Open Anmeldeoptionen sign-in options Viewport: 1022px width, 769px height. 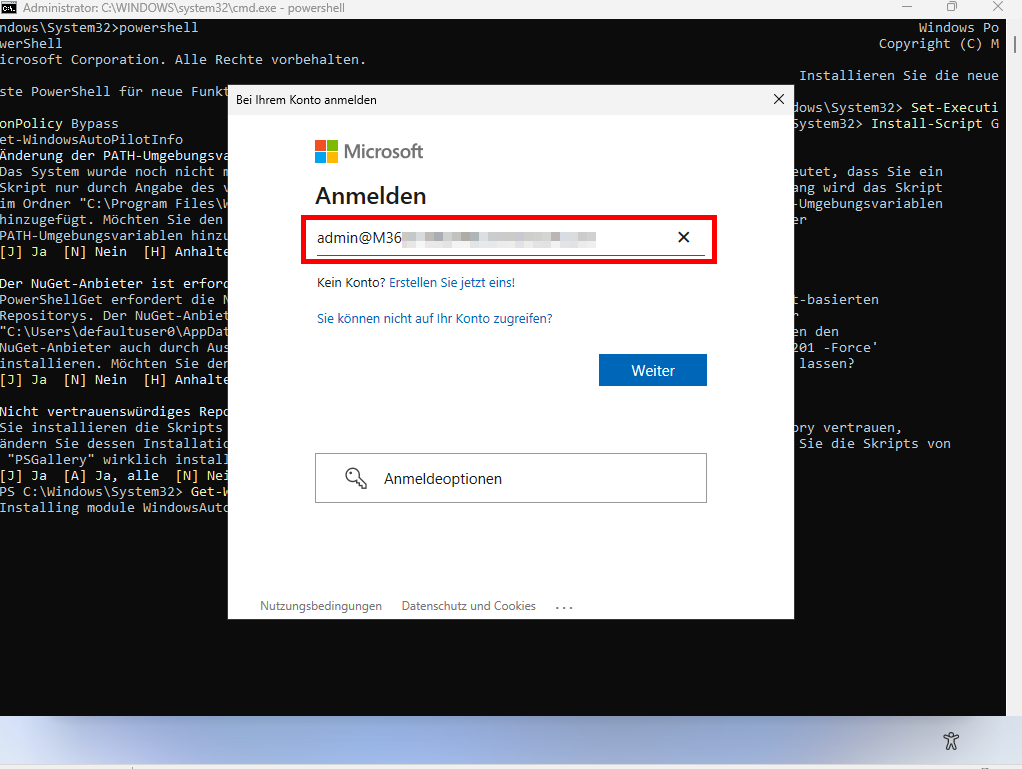click(510, 478)
